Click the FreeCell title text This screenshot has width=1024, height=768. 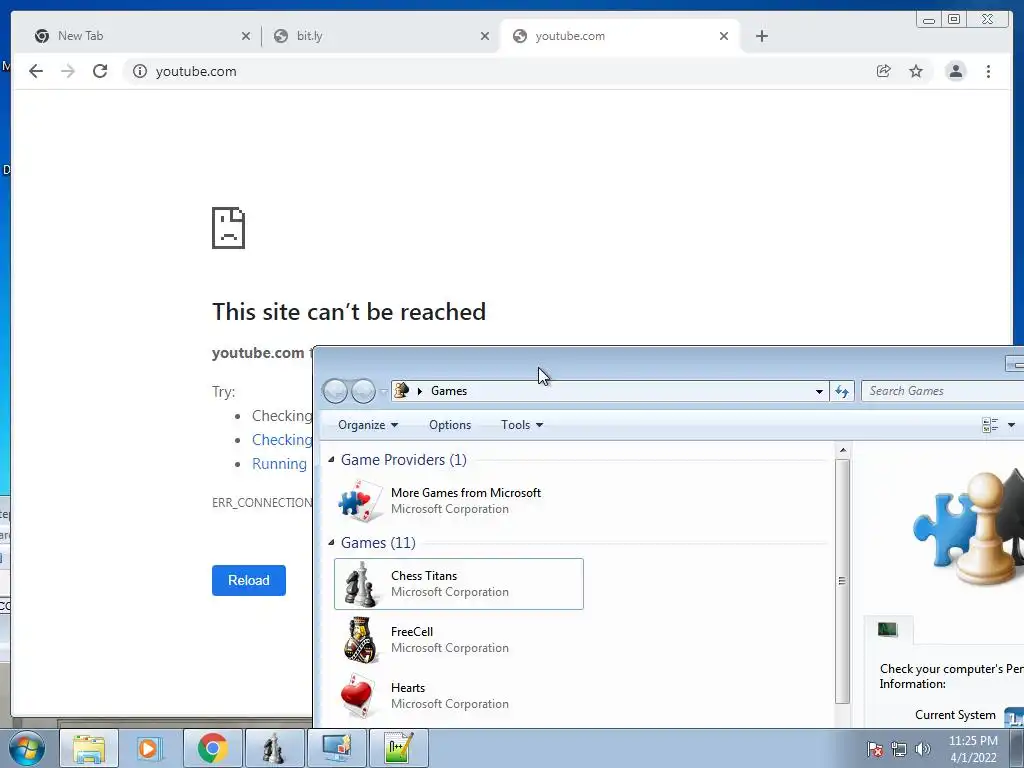[411, 632]
